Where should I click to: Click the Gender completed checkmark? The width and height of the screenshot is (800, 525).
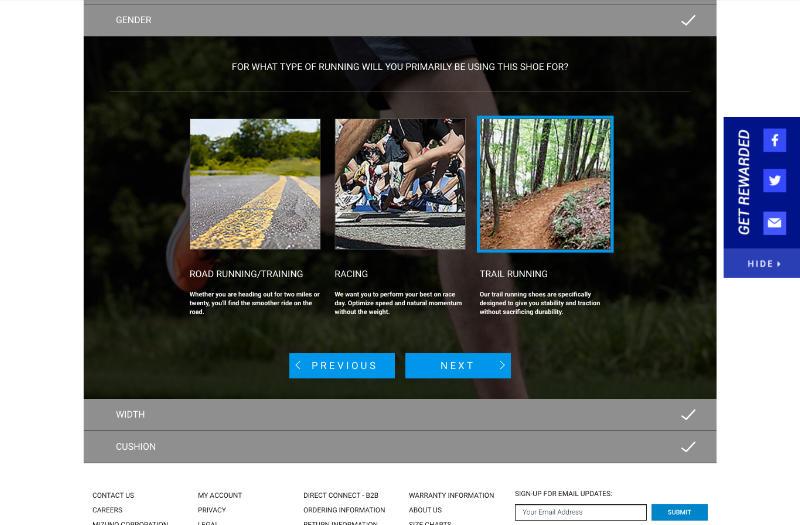688,20
